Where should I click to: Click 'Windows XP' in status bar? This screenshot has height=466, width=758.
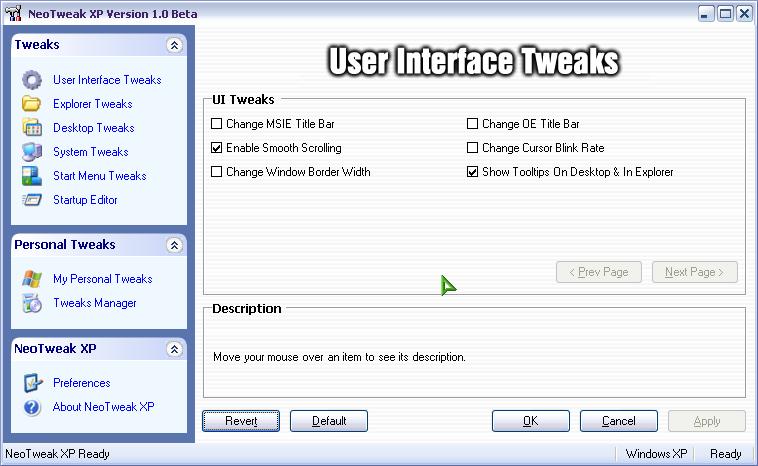[x=656, y=454]
